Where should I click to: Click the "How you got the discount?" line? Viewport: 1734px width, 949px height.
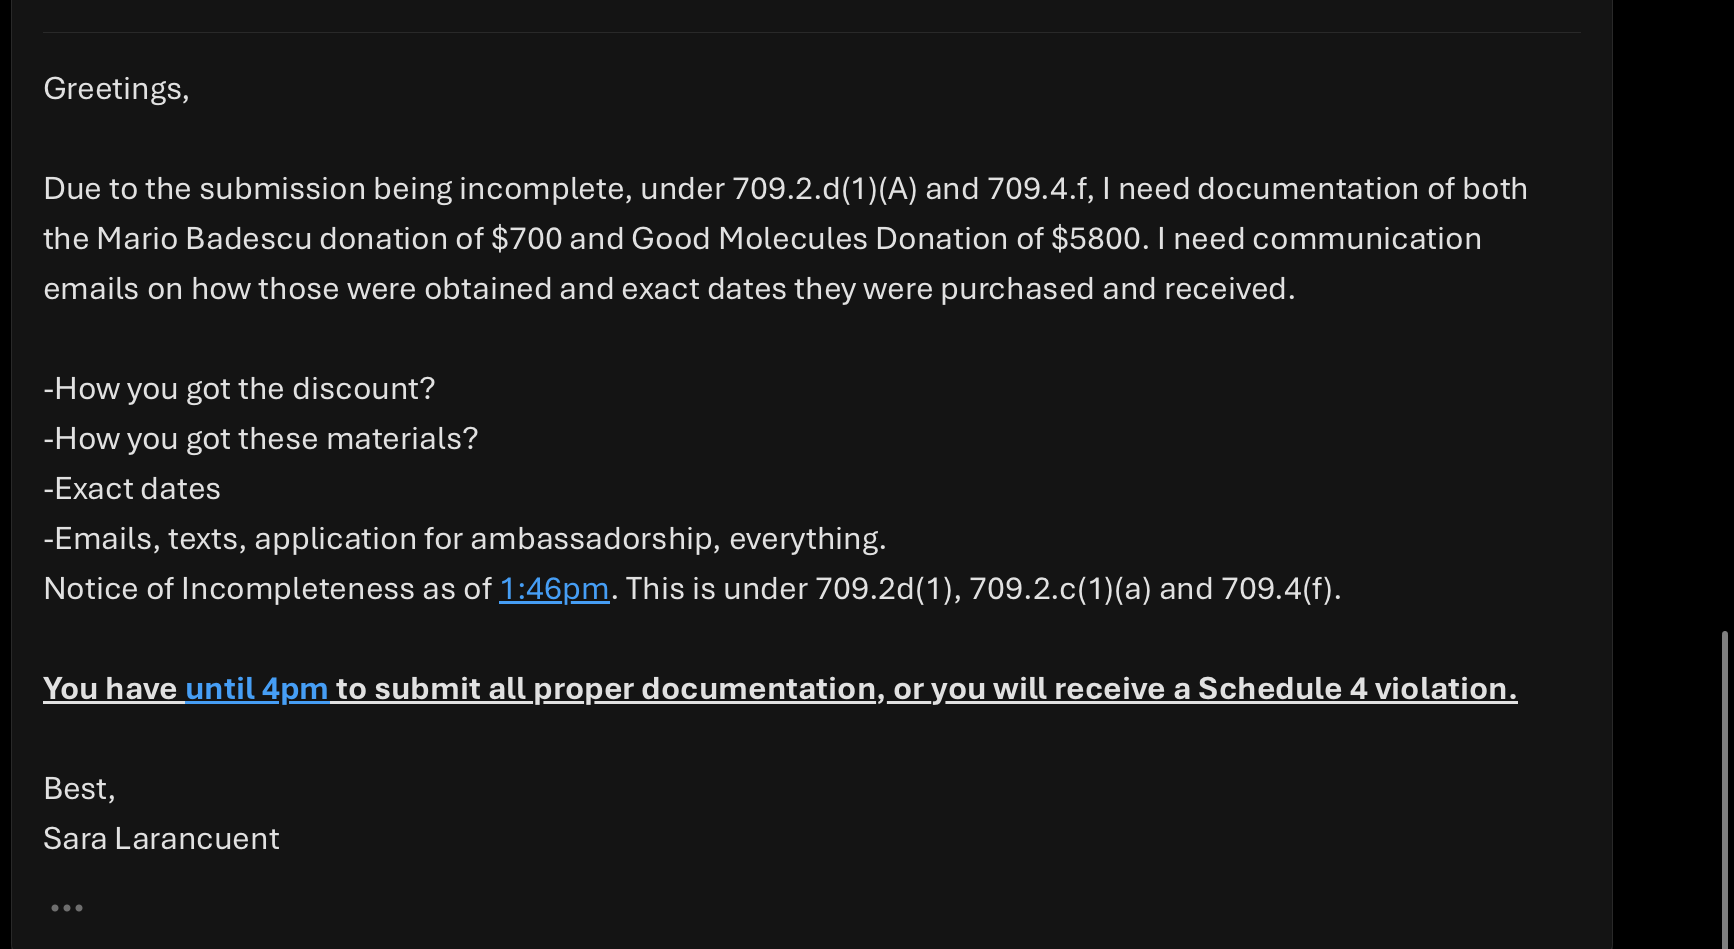(240, 389)
